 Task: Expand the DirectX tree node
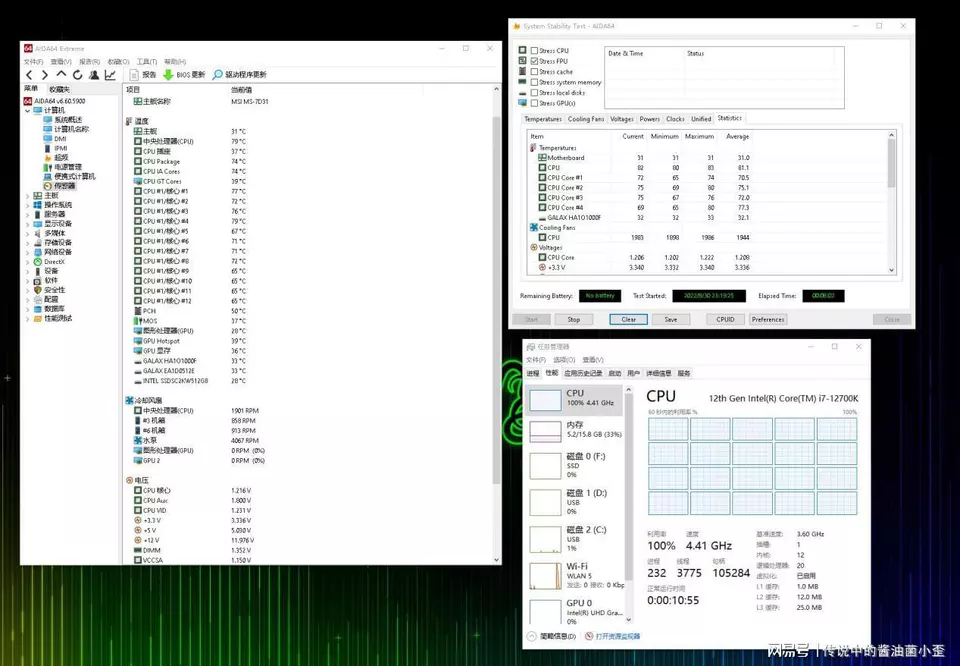click(28, 262)
